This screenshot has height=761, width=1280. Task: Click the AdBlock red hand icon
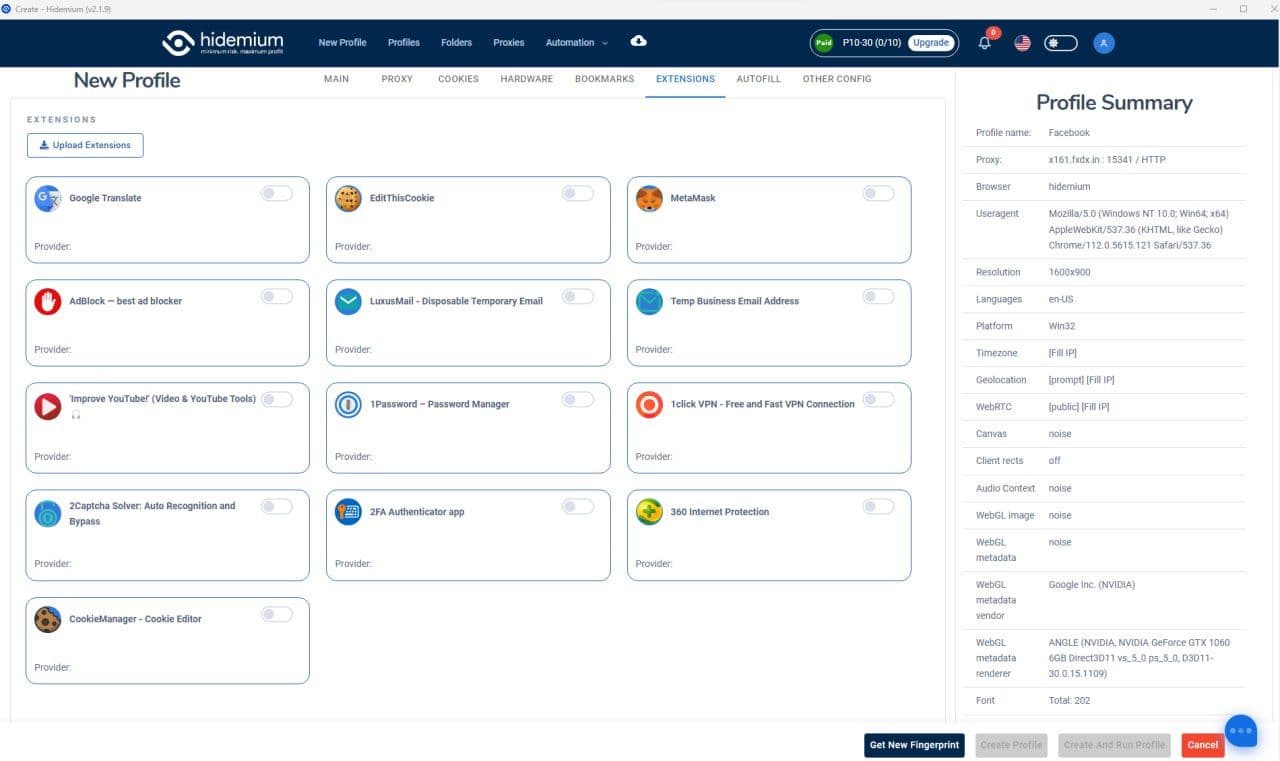(48, 301)
